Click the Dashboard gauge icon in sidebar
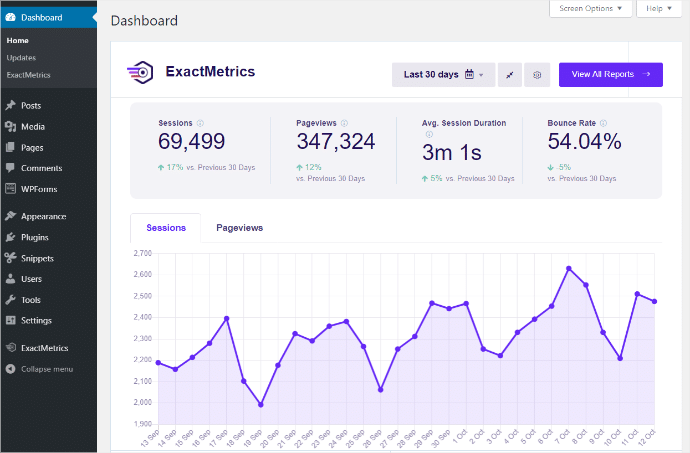Screen dimensions: 690x453 (11, 18)
